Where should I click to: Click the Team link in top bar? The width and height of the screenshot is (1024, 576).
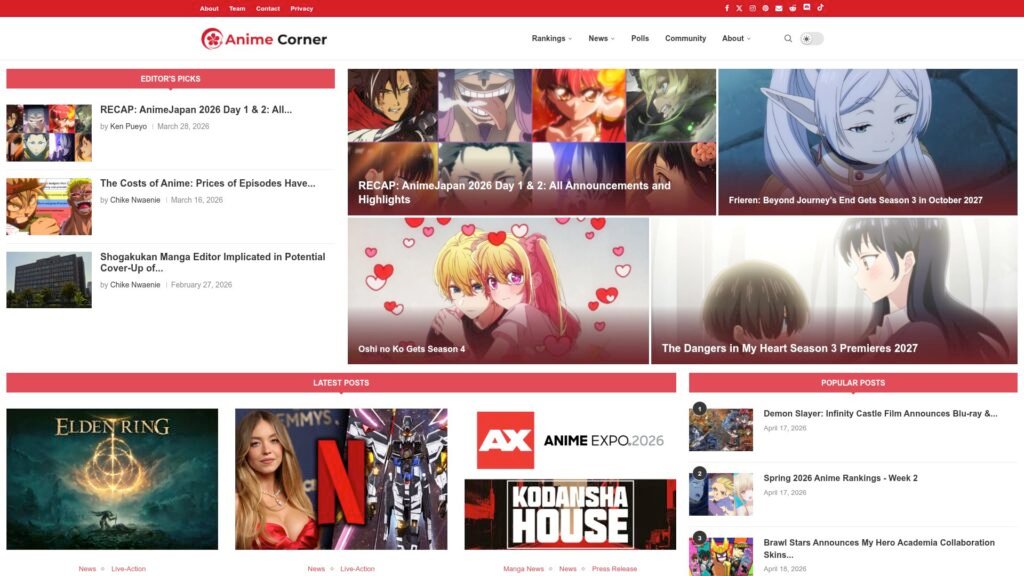tap(237, 8)
